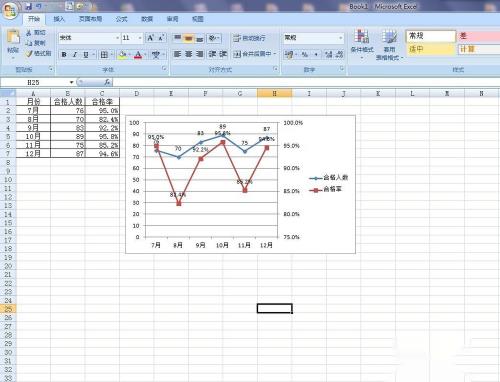
Task: Click the Paste clipboard icon
Action: [x=13, y=37]
